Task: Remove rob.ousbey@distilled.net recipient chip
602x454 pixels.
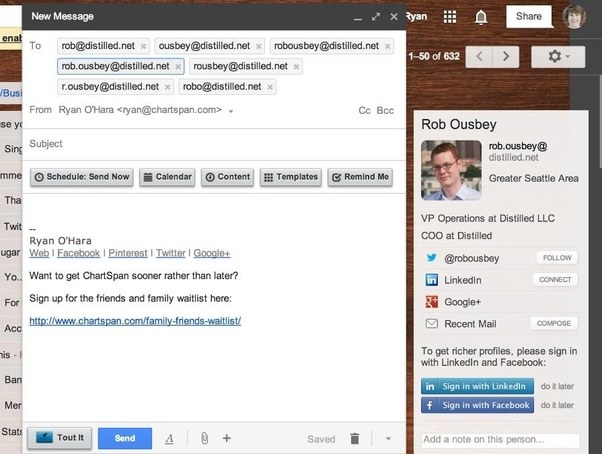Action: click(x=178, y=67)
